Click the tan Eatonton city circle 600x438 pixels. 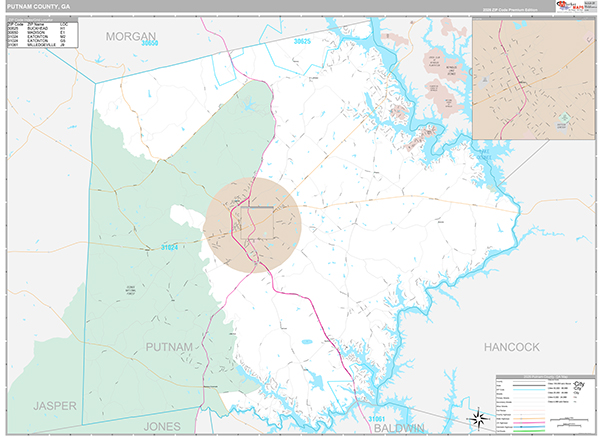pyautogui.click(x=253, y=225)
